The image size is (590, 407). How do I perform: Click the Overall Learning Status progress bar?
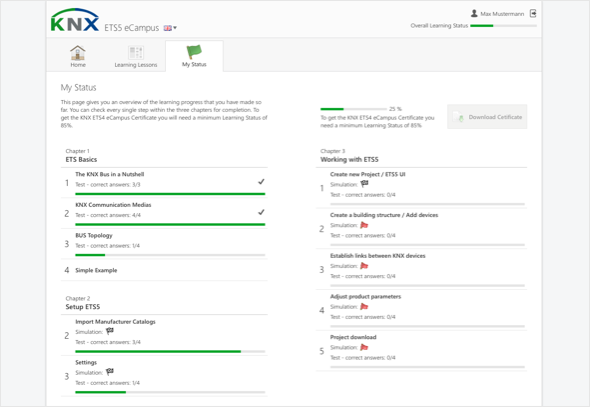503,26
